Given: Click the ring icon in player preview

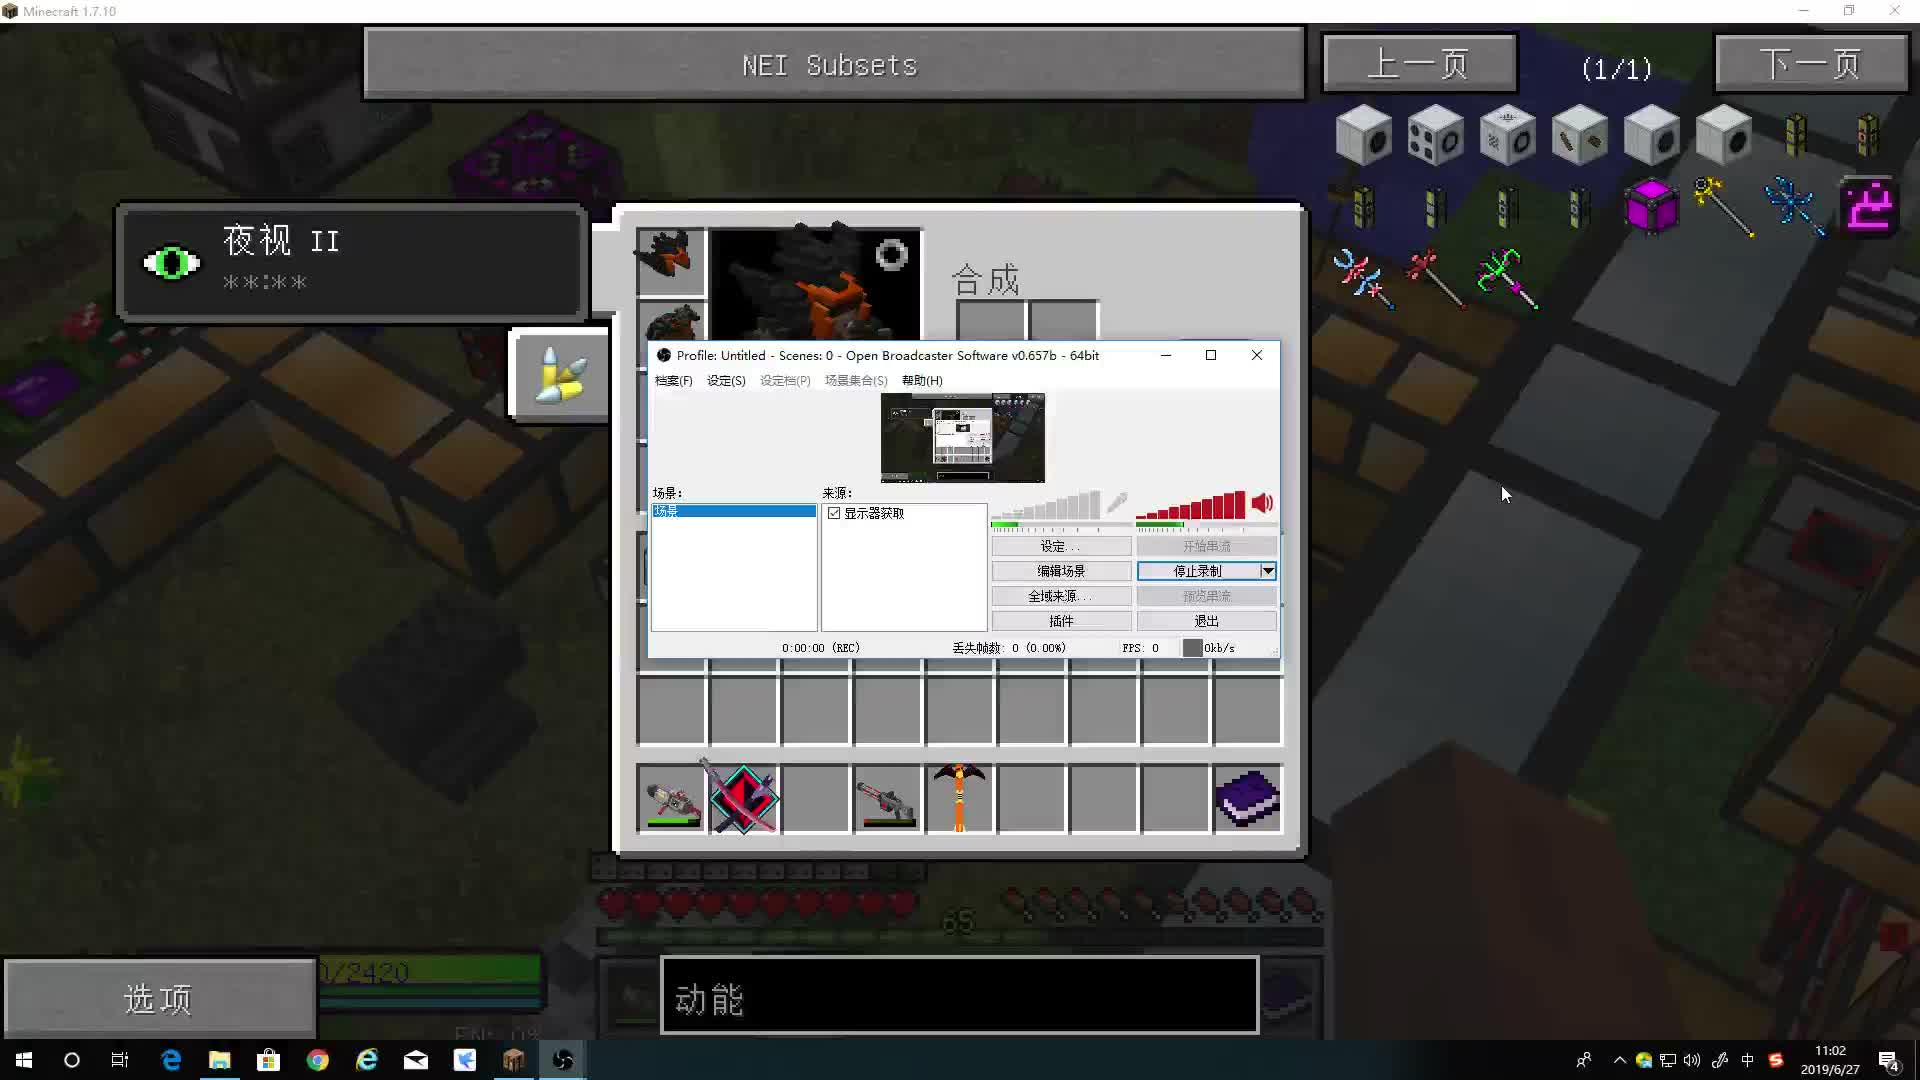Looking at the screenshot, I should pos(891,255).
